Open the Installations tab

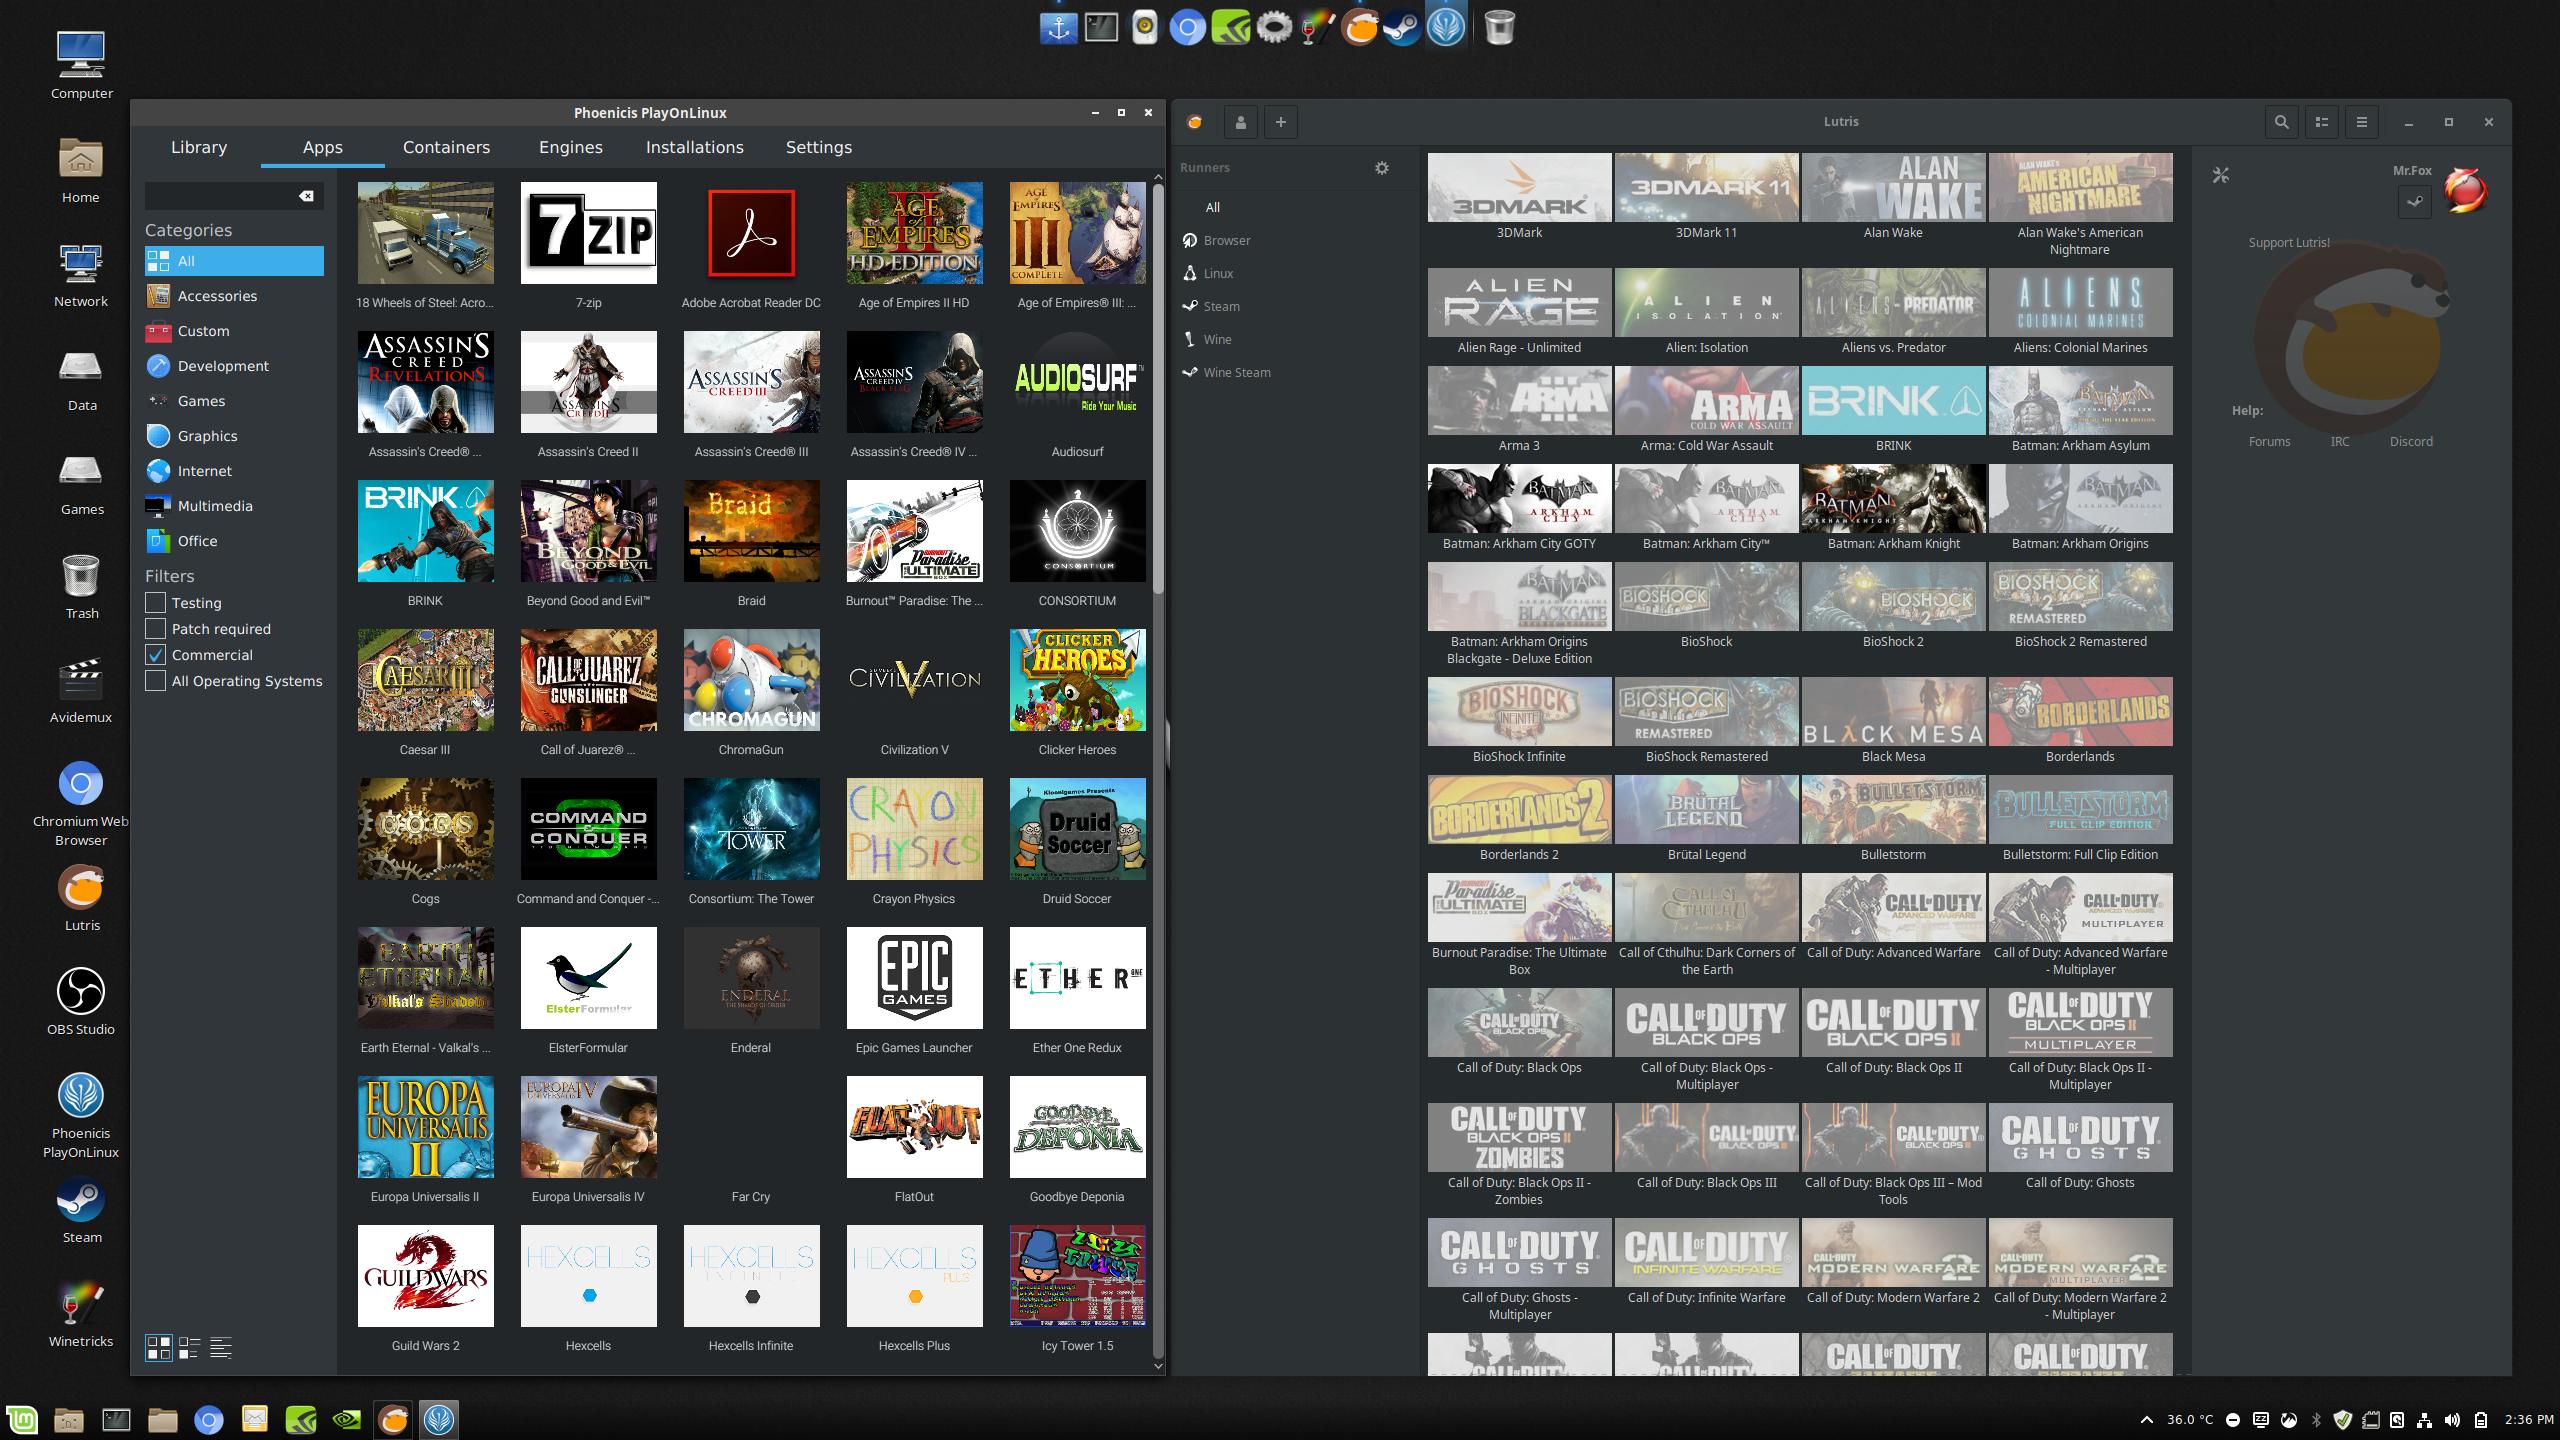coord(695,147)
